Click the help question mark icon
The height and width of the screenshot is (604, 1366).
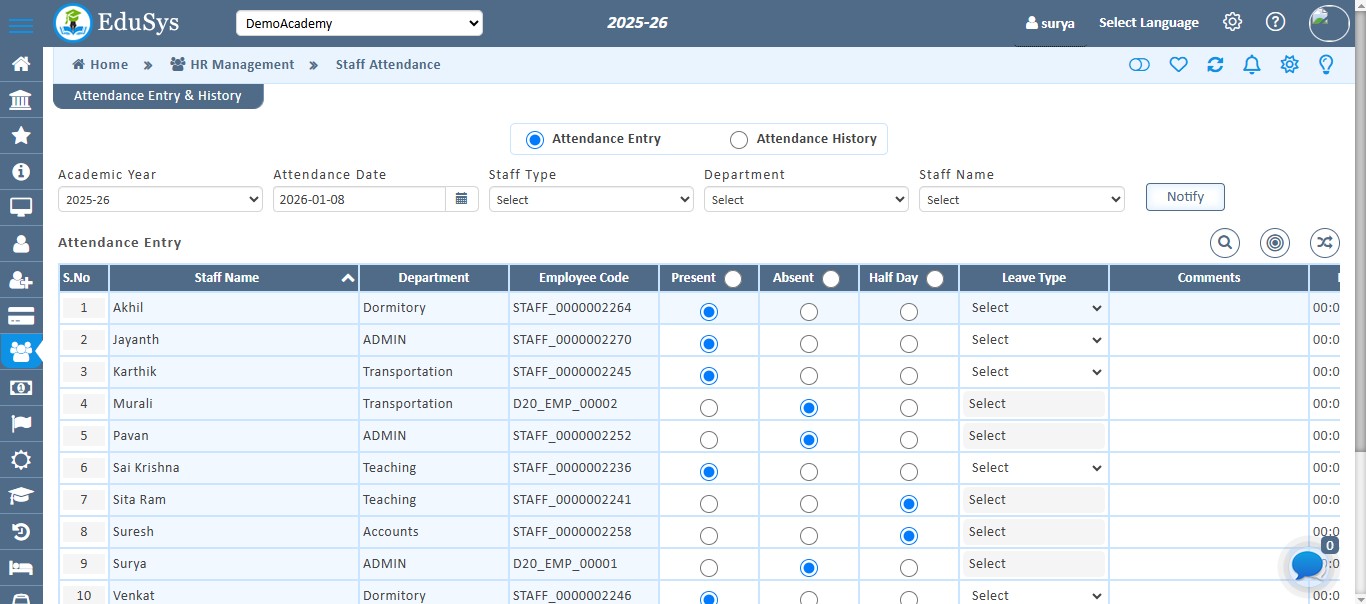pyautogui.click(x=1275, y=22)
